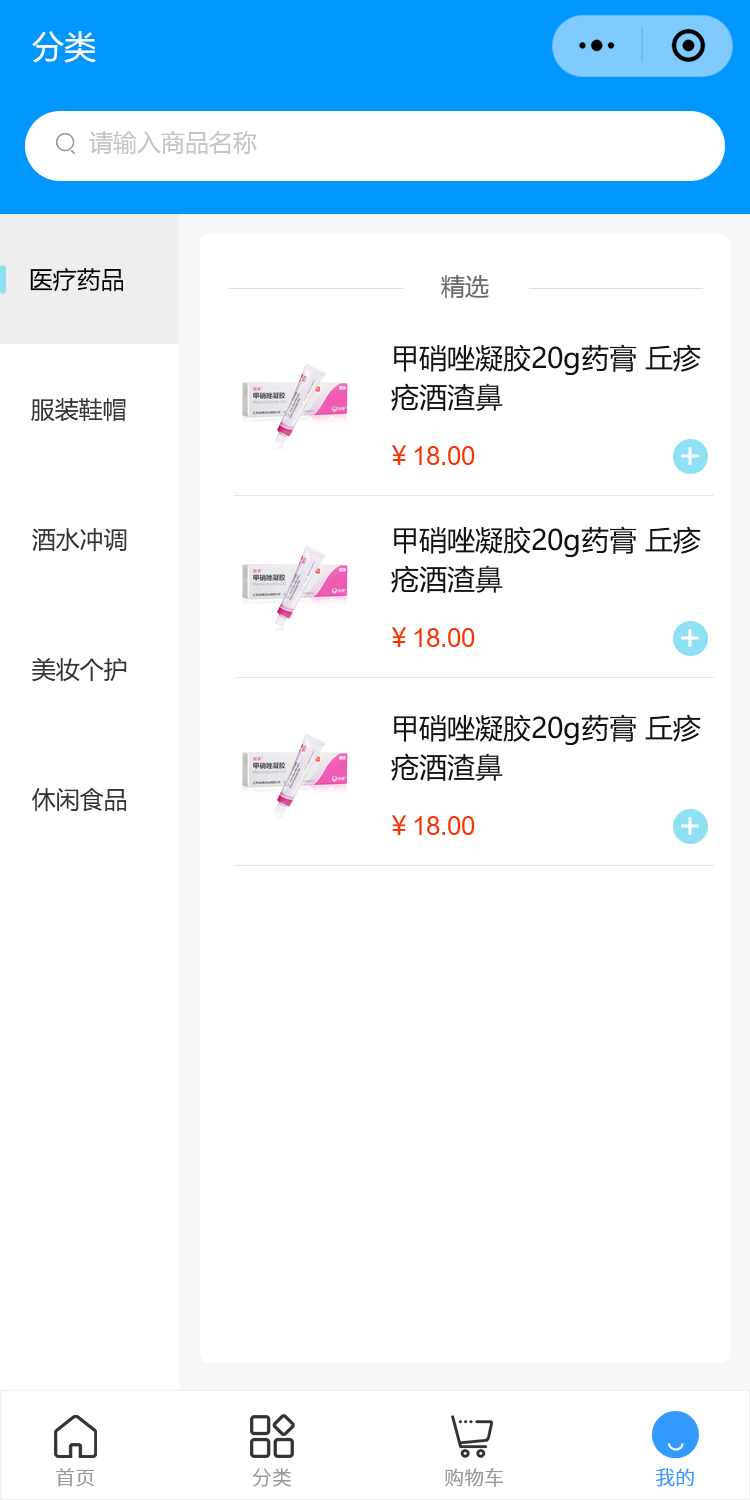
Task: Tap the plus icon on third product
Action: coord(690,826)
